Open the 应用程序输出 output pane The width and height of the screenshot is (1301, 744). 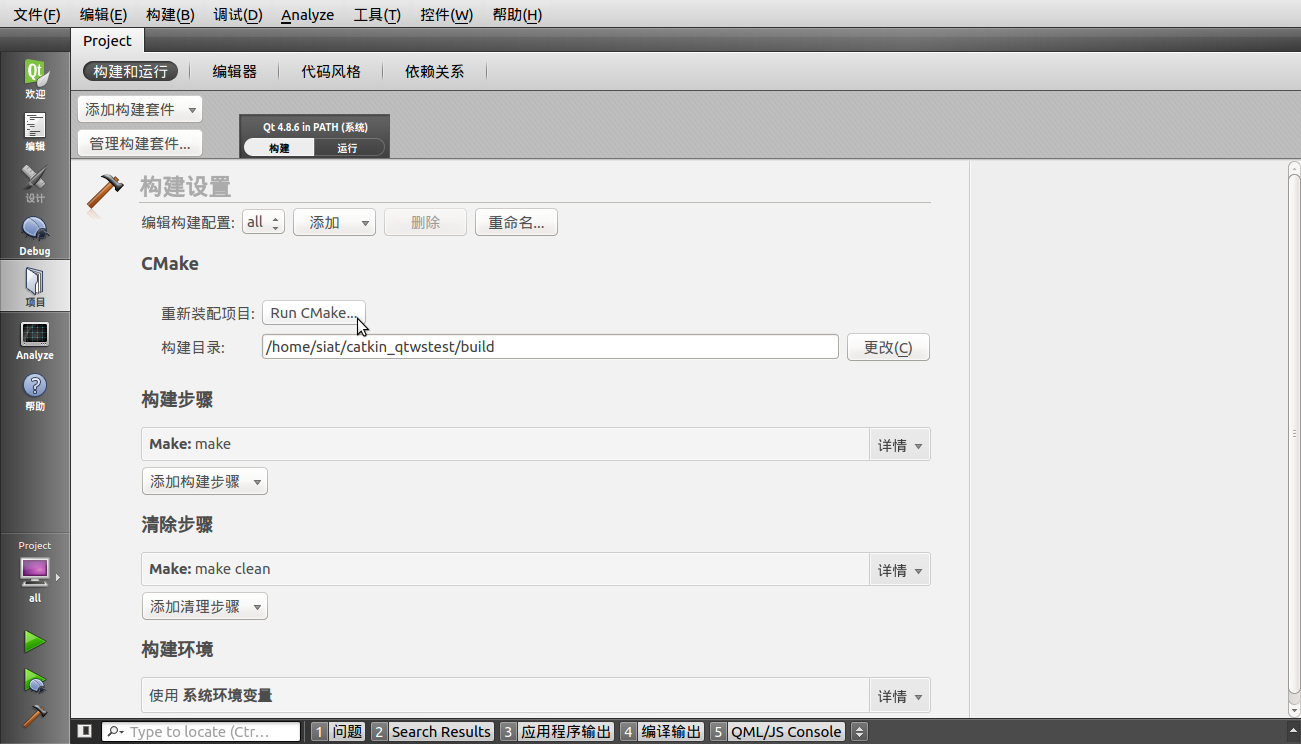(557, 731)
